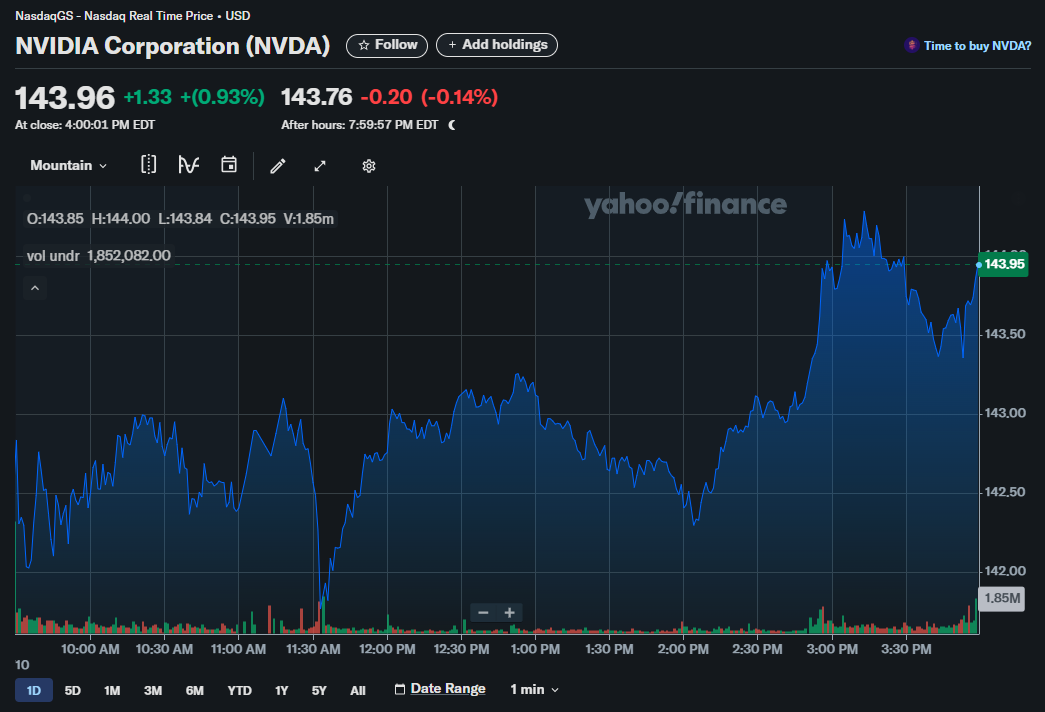Click the H:144.00 high value

(x=121, y=219)
